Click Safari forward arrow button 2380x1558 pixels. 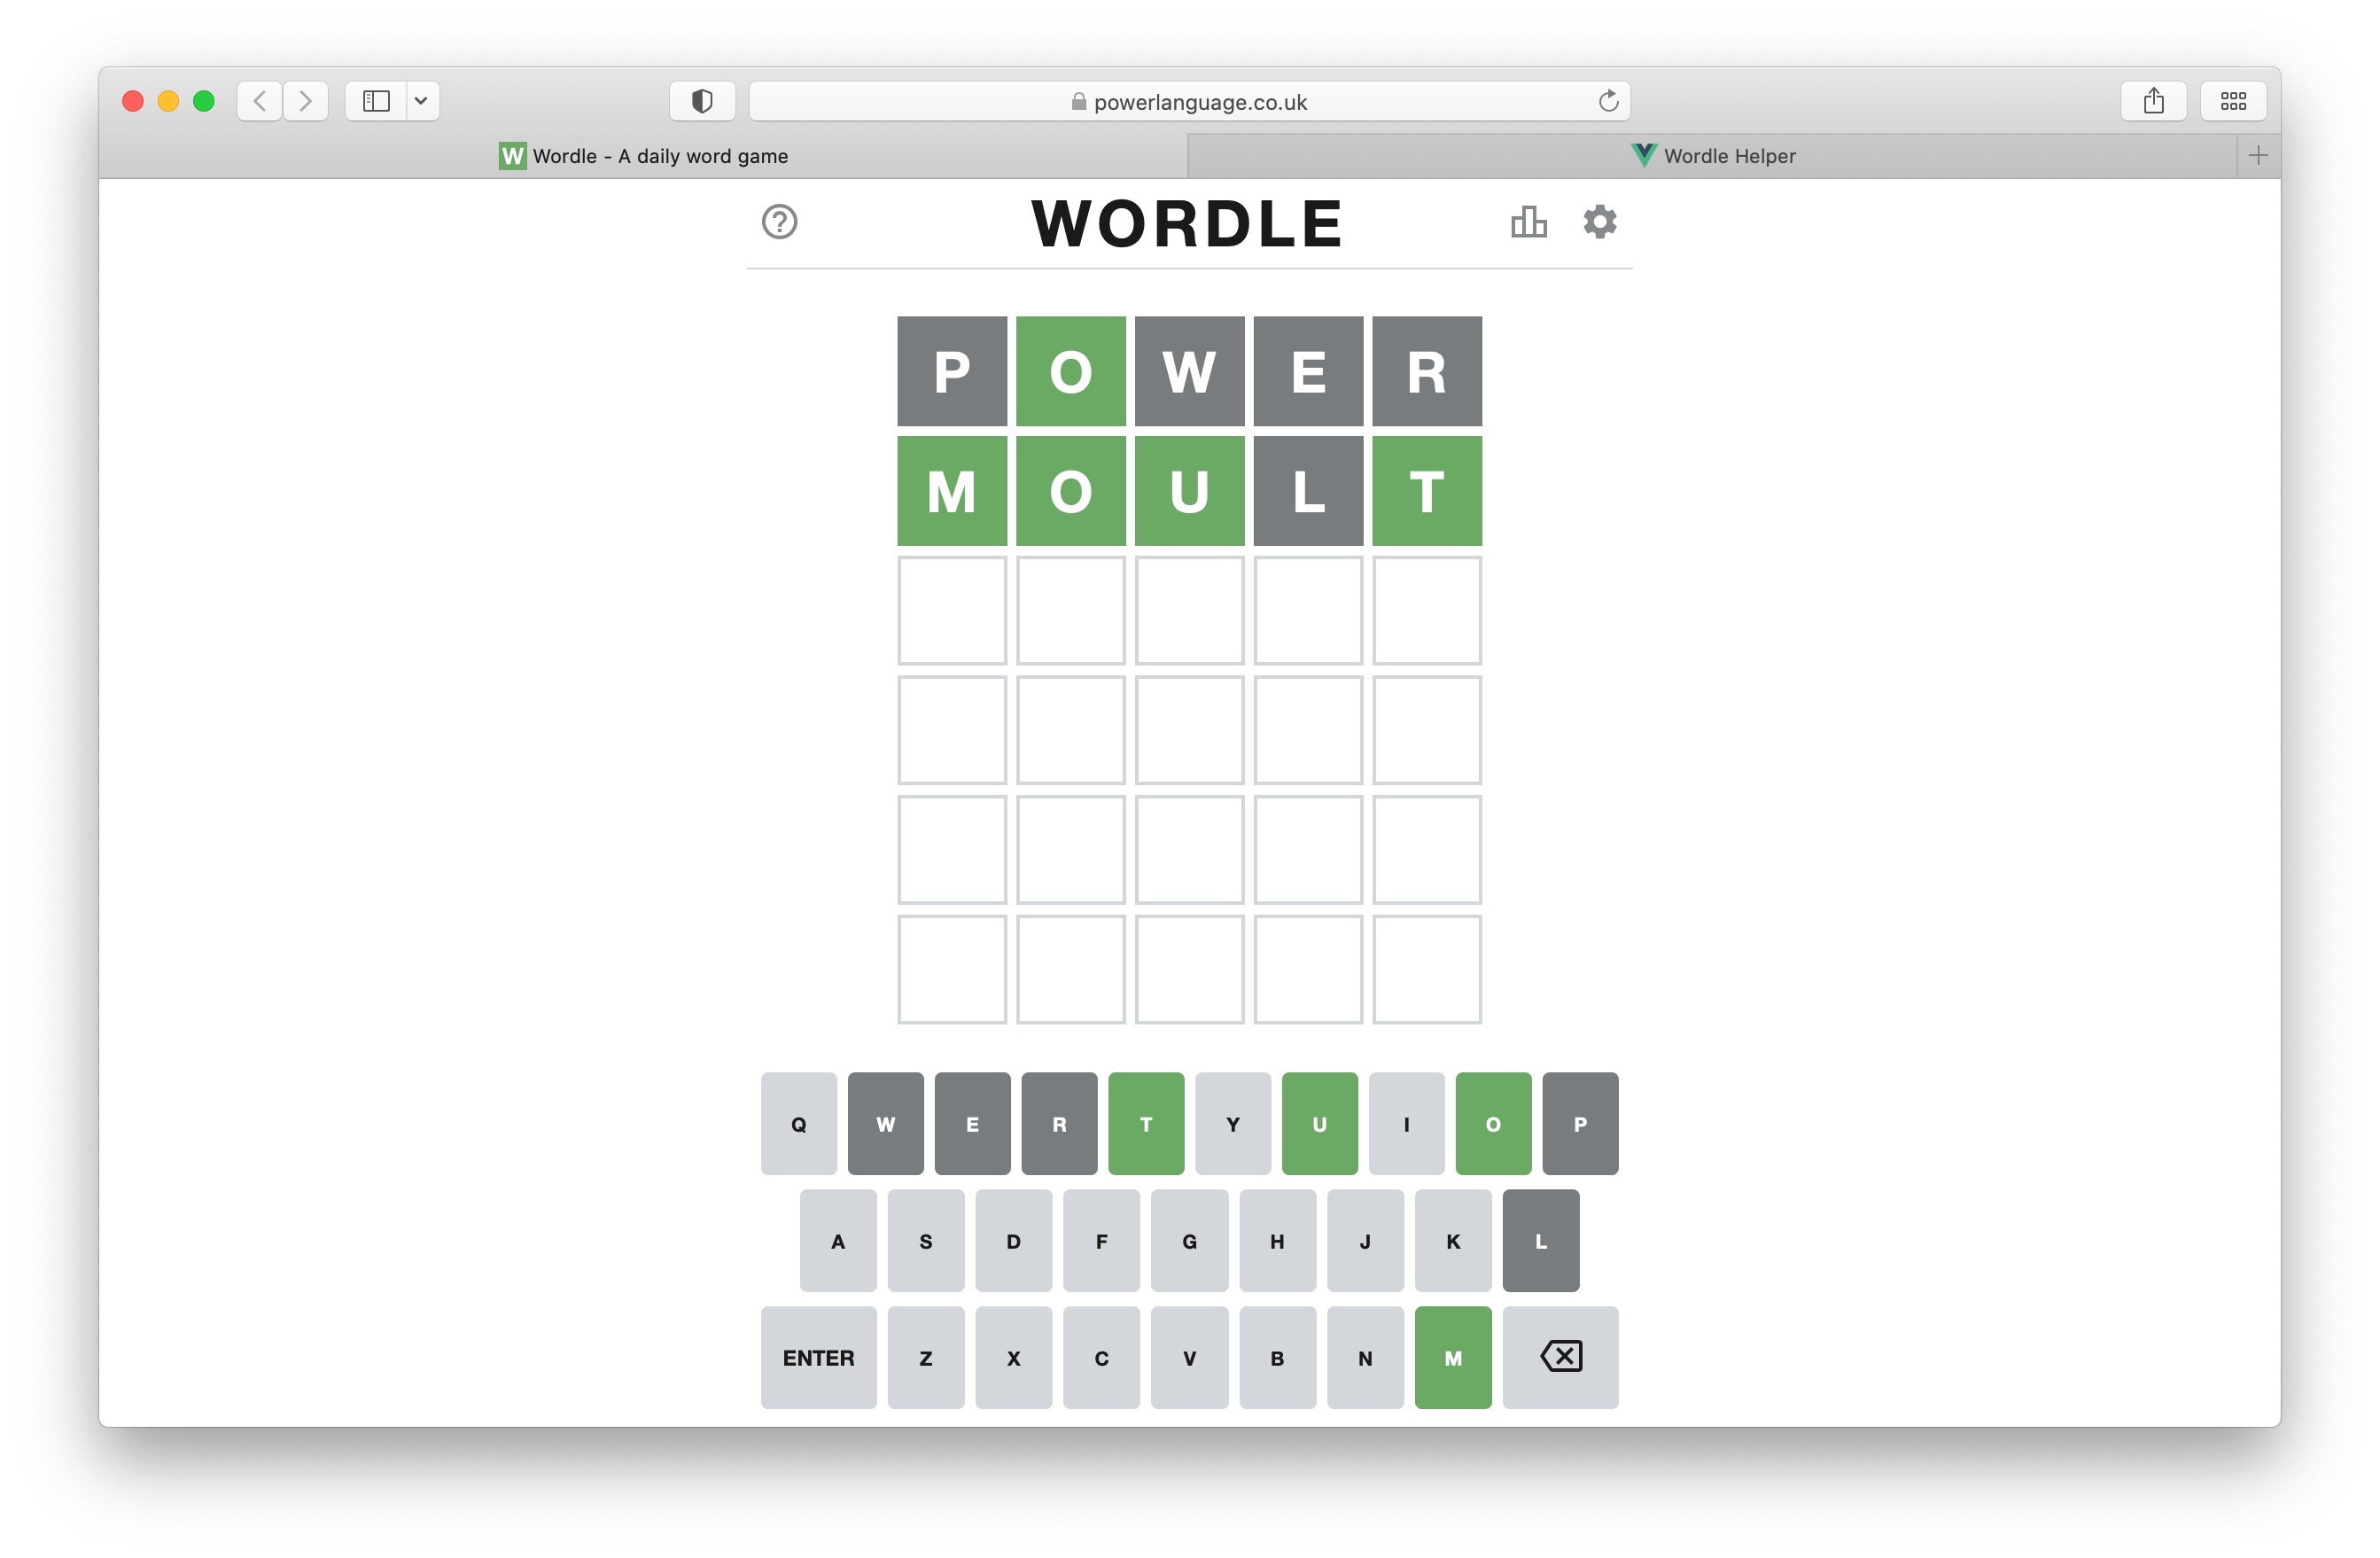point(306,101)
